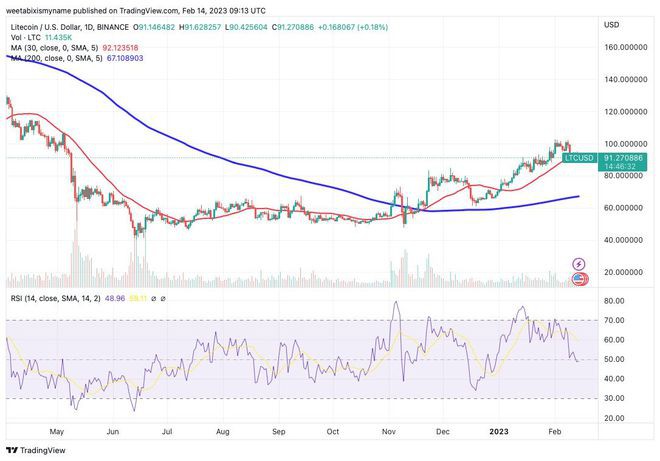
Task: Click the RSI 70.00 level on axis
Action: coord(614,320)
